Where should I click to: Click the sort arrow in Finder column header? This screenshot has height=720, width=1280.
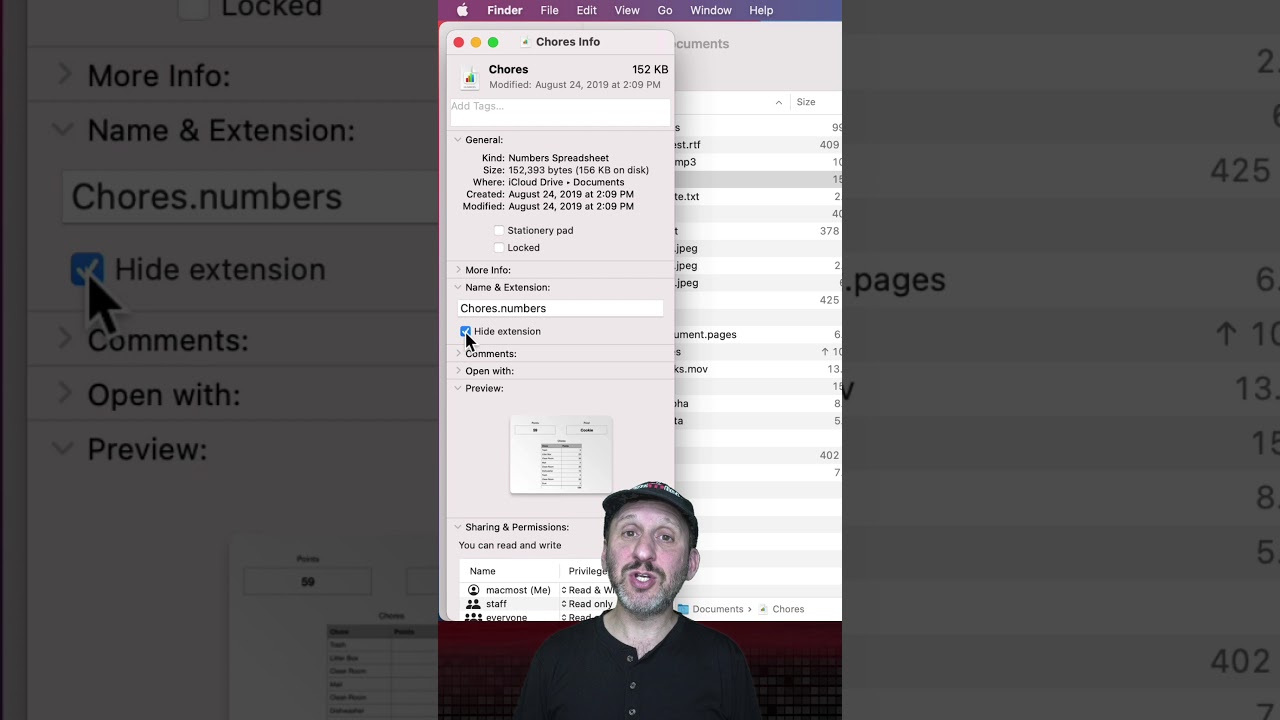pos(779,102)
